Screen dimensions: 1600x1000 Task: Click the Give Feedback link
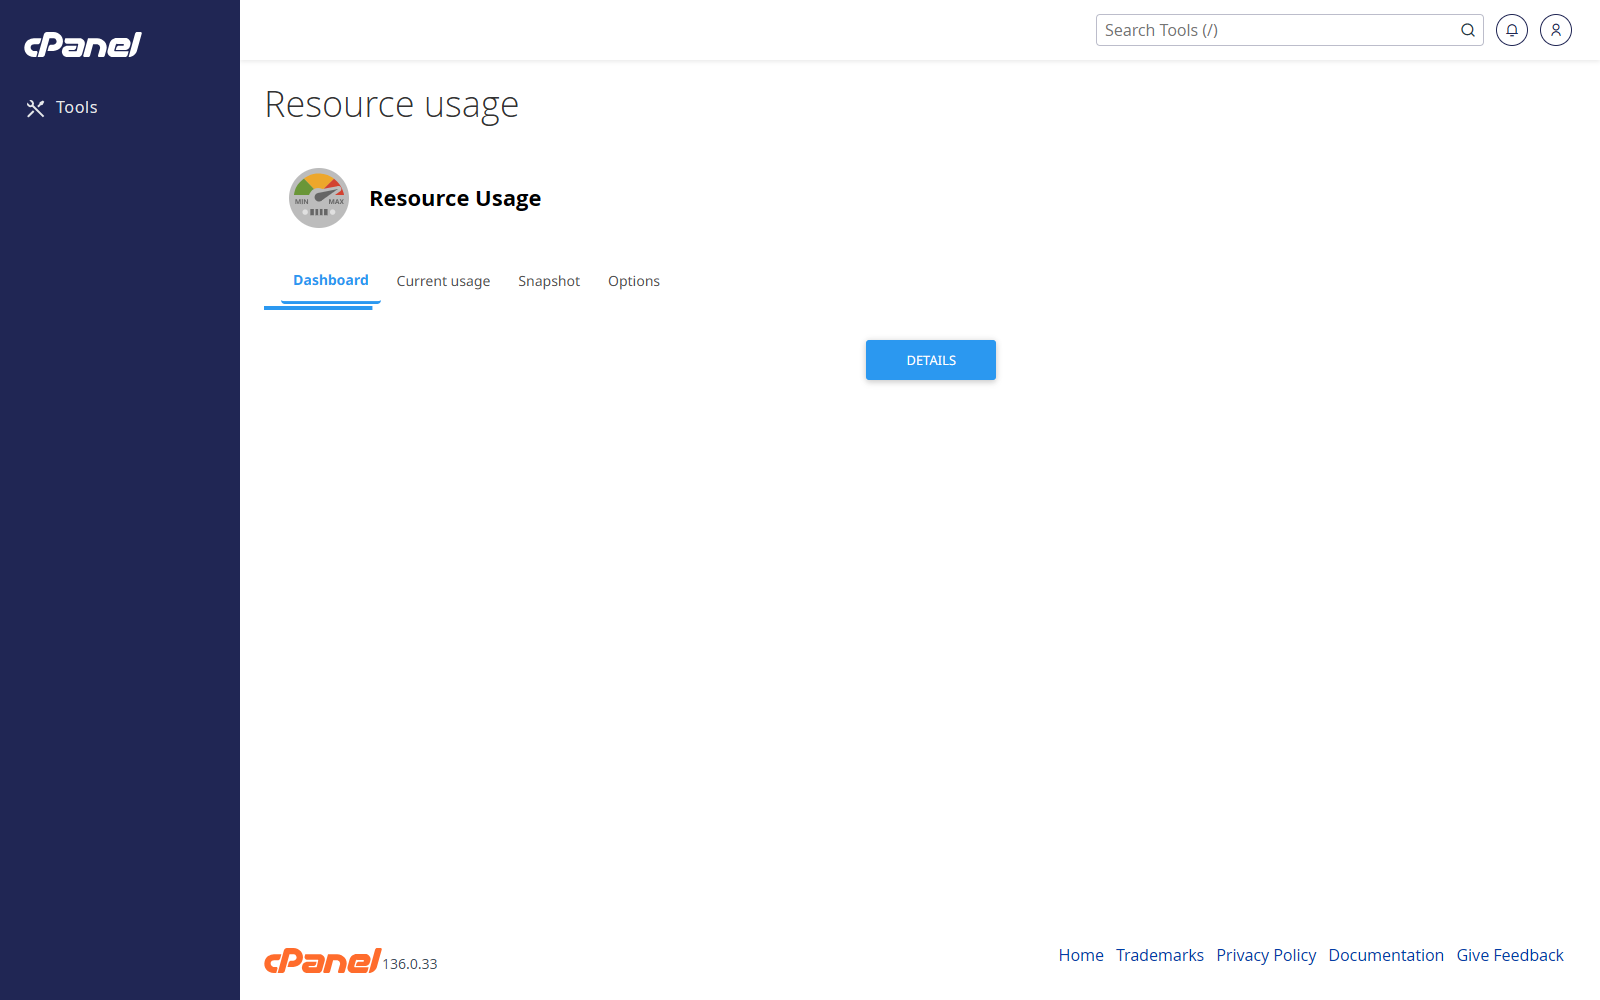(x=1510, y=955)
